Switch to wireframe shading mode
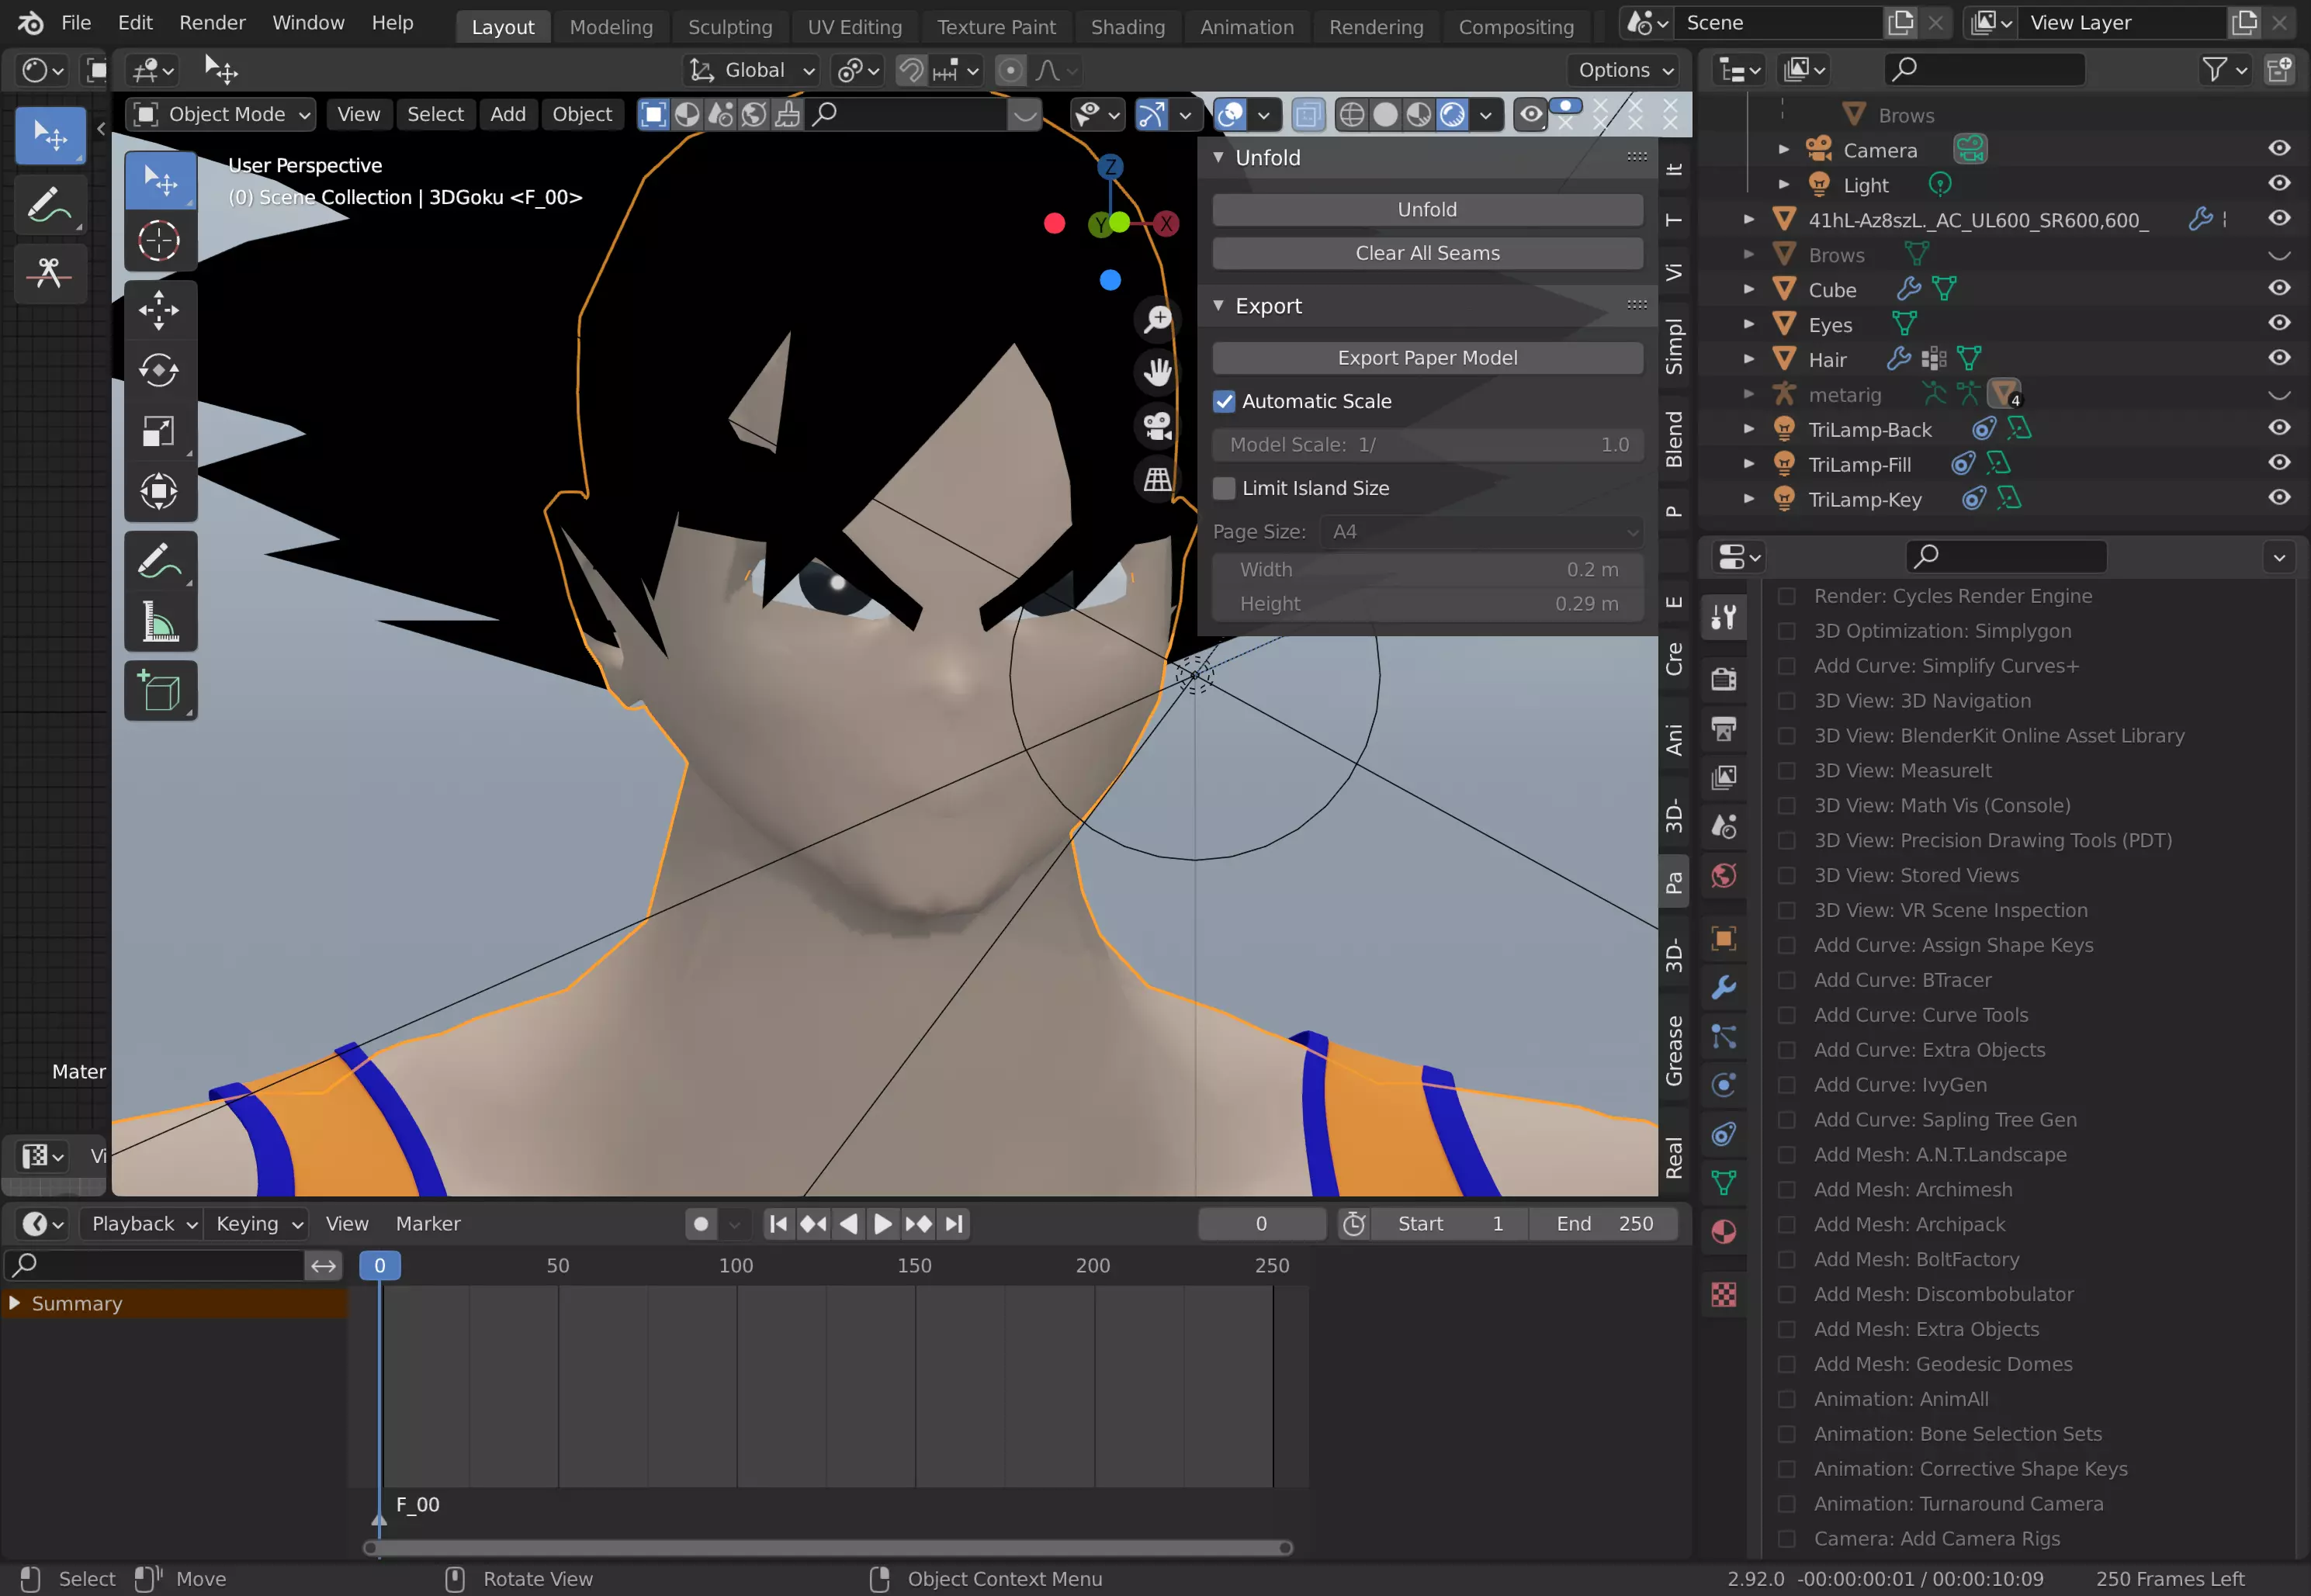This screenshot has width=2311, height=1596. 1351,115
